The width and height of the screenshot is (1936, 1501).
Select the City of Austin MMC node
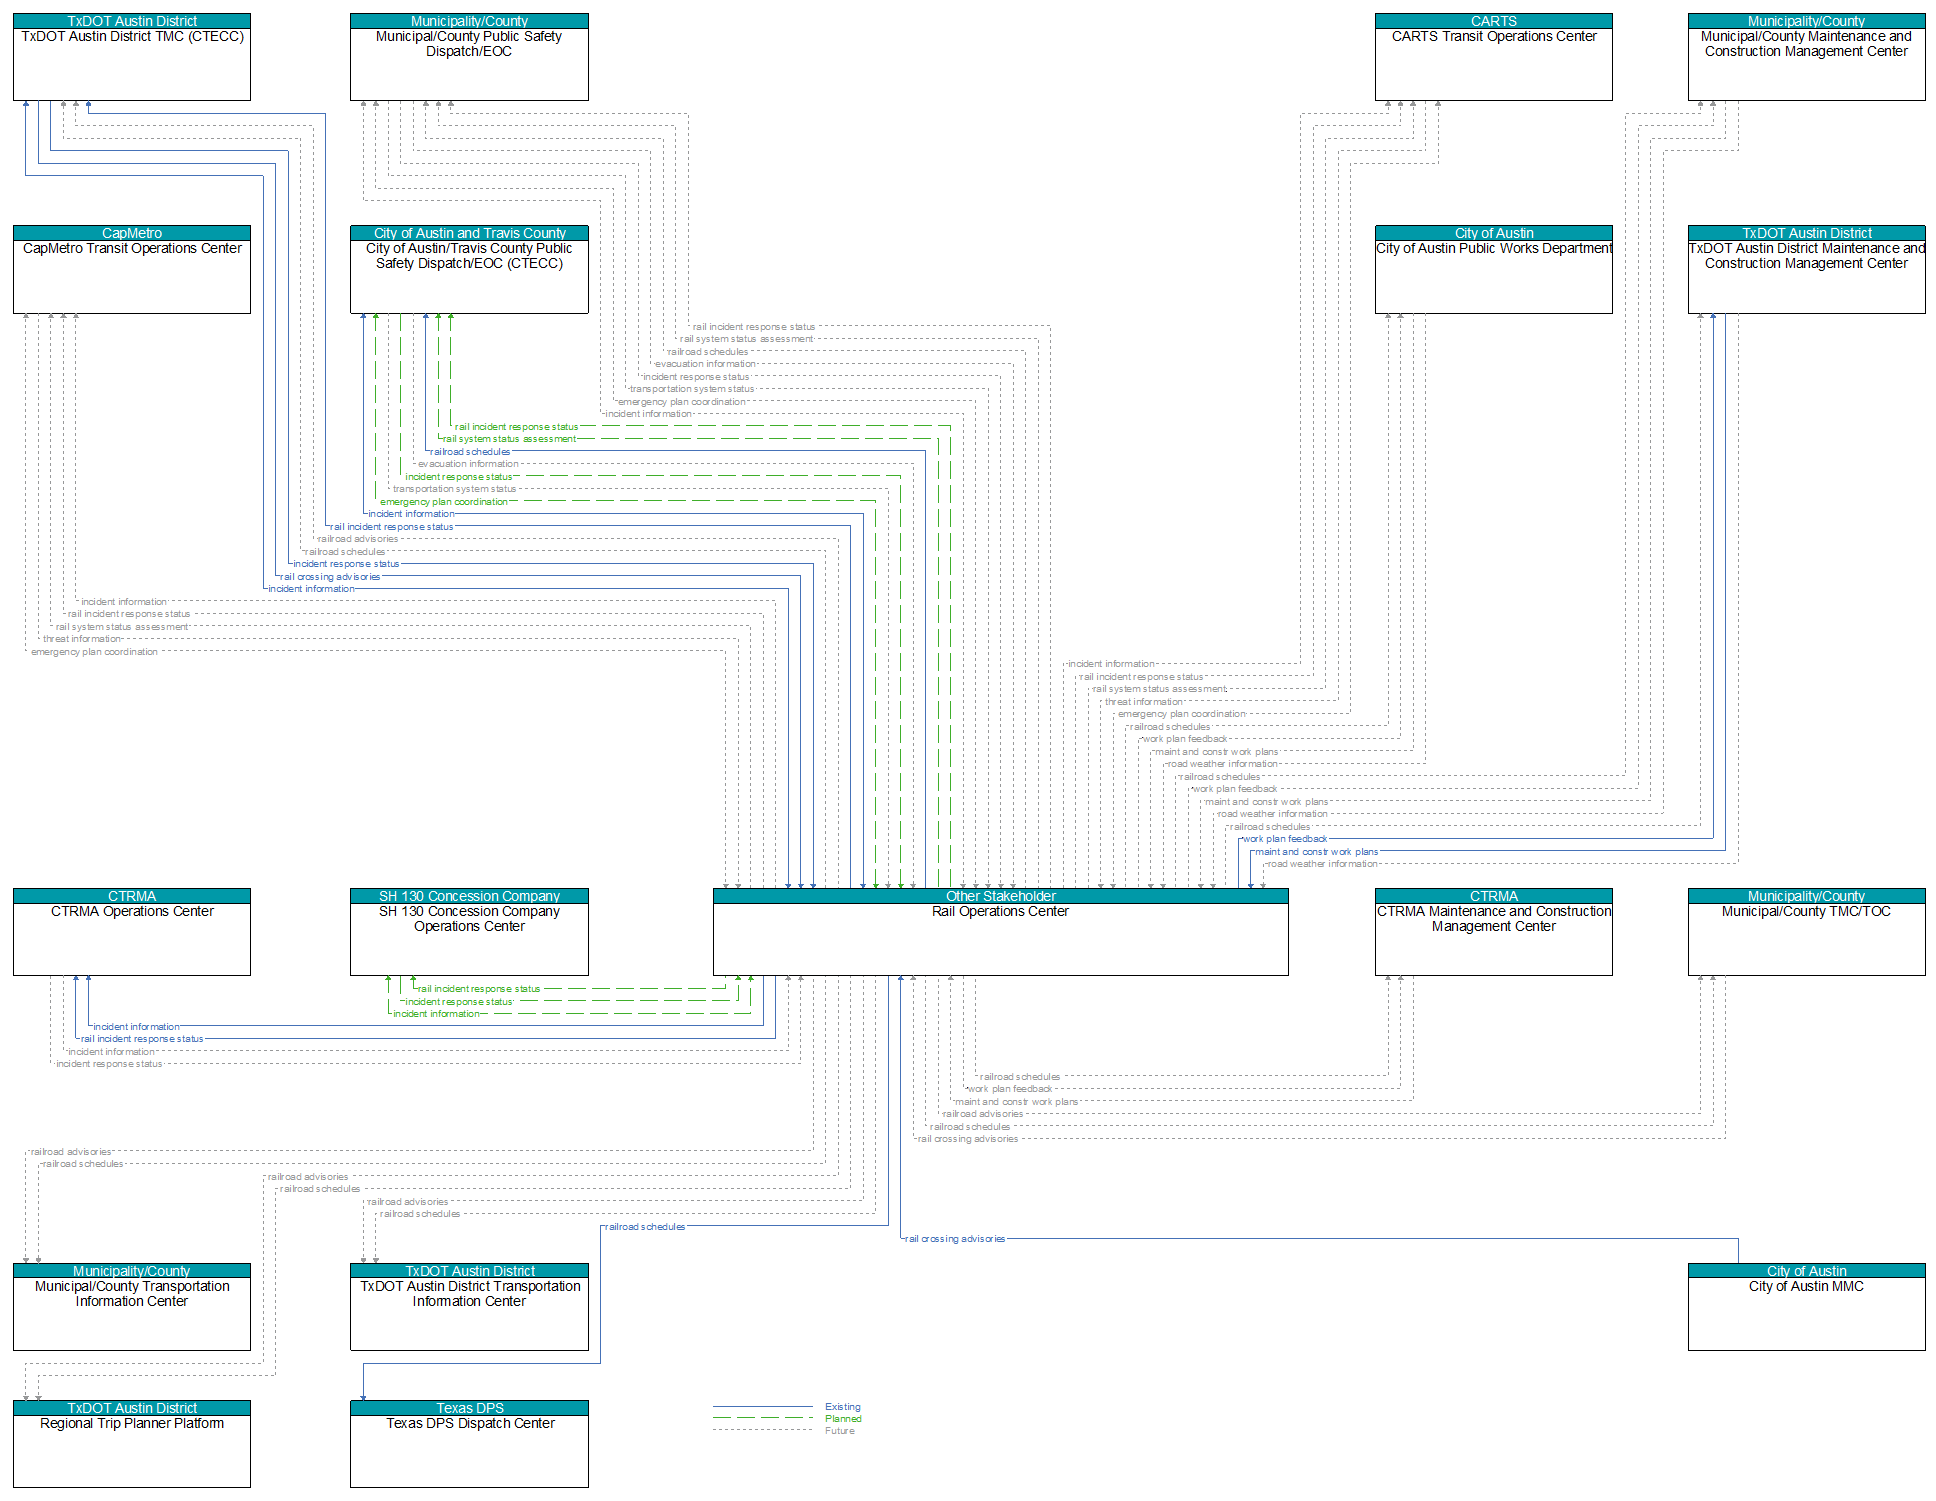(1806, 1307)
